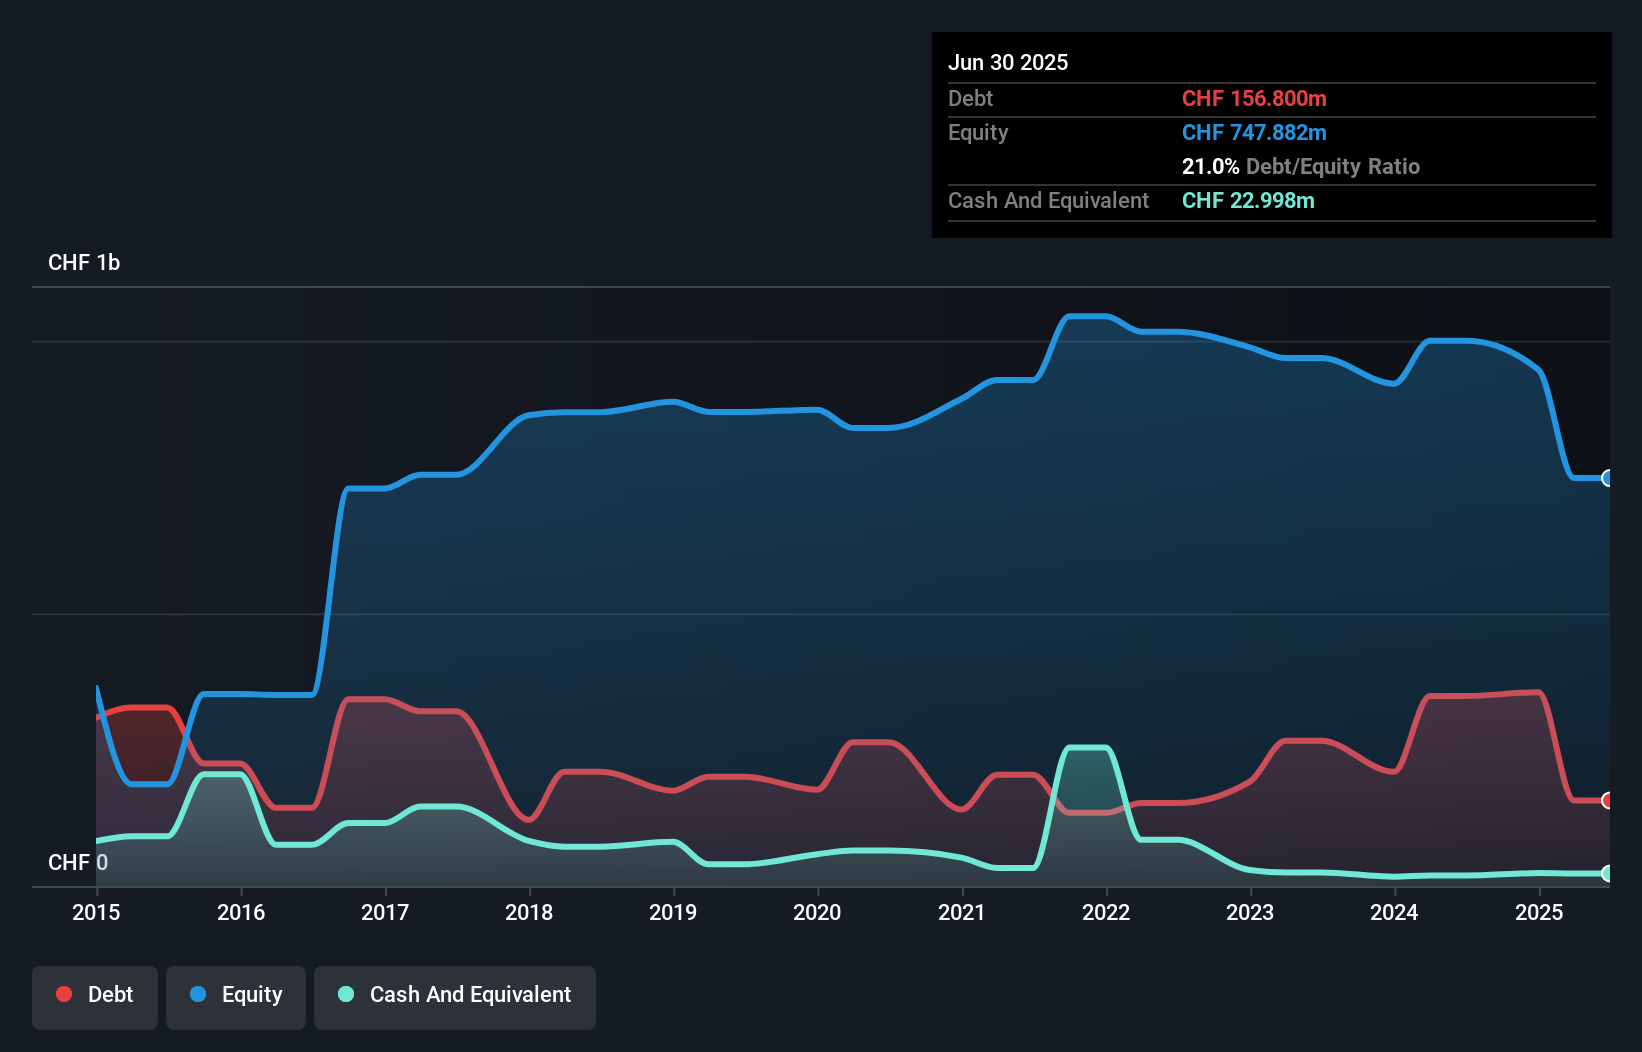This screenshot has height=1052, width=1642.
Task: Select the Equity endpoint marker on the chart
Action: point(1606,480)
